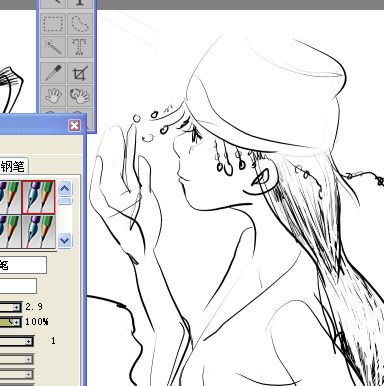Select the crop tool

80,72
